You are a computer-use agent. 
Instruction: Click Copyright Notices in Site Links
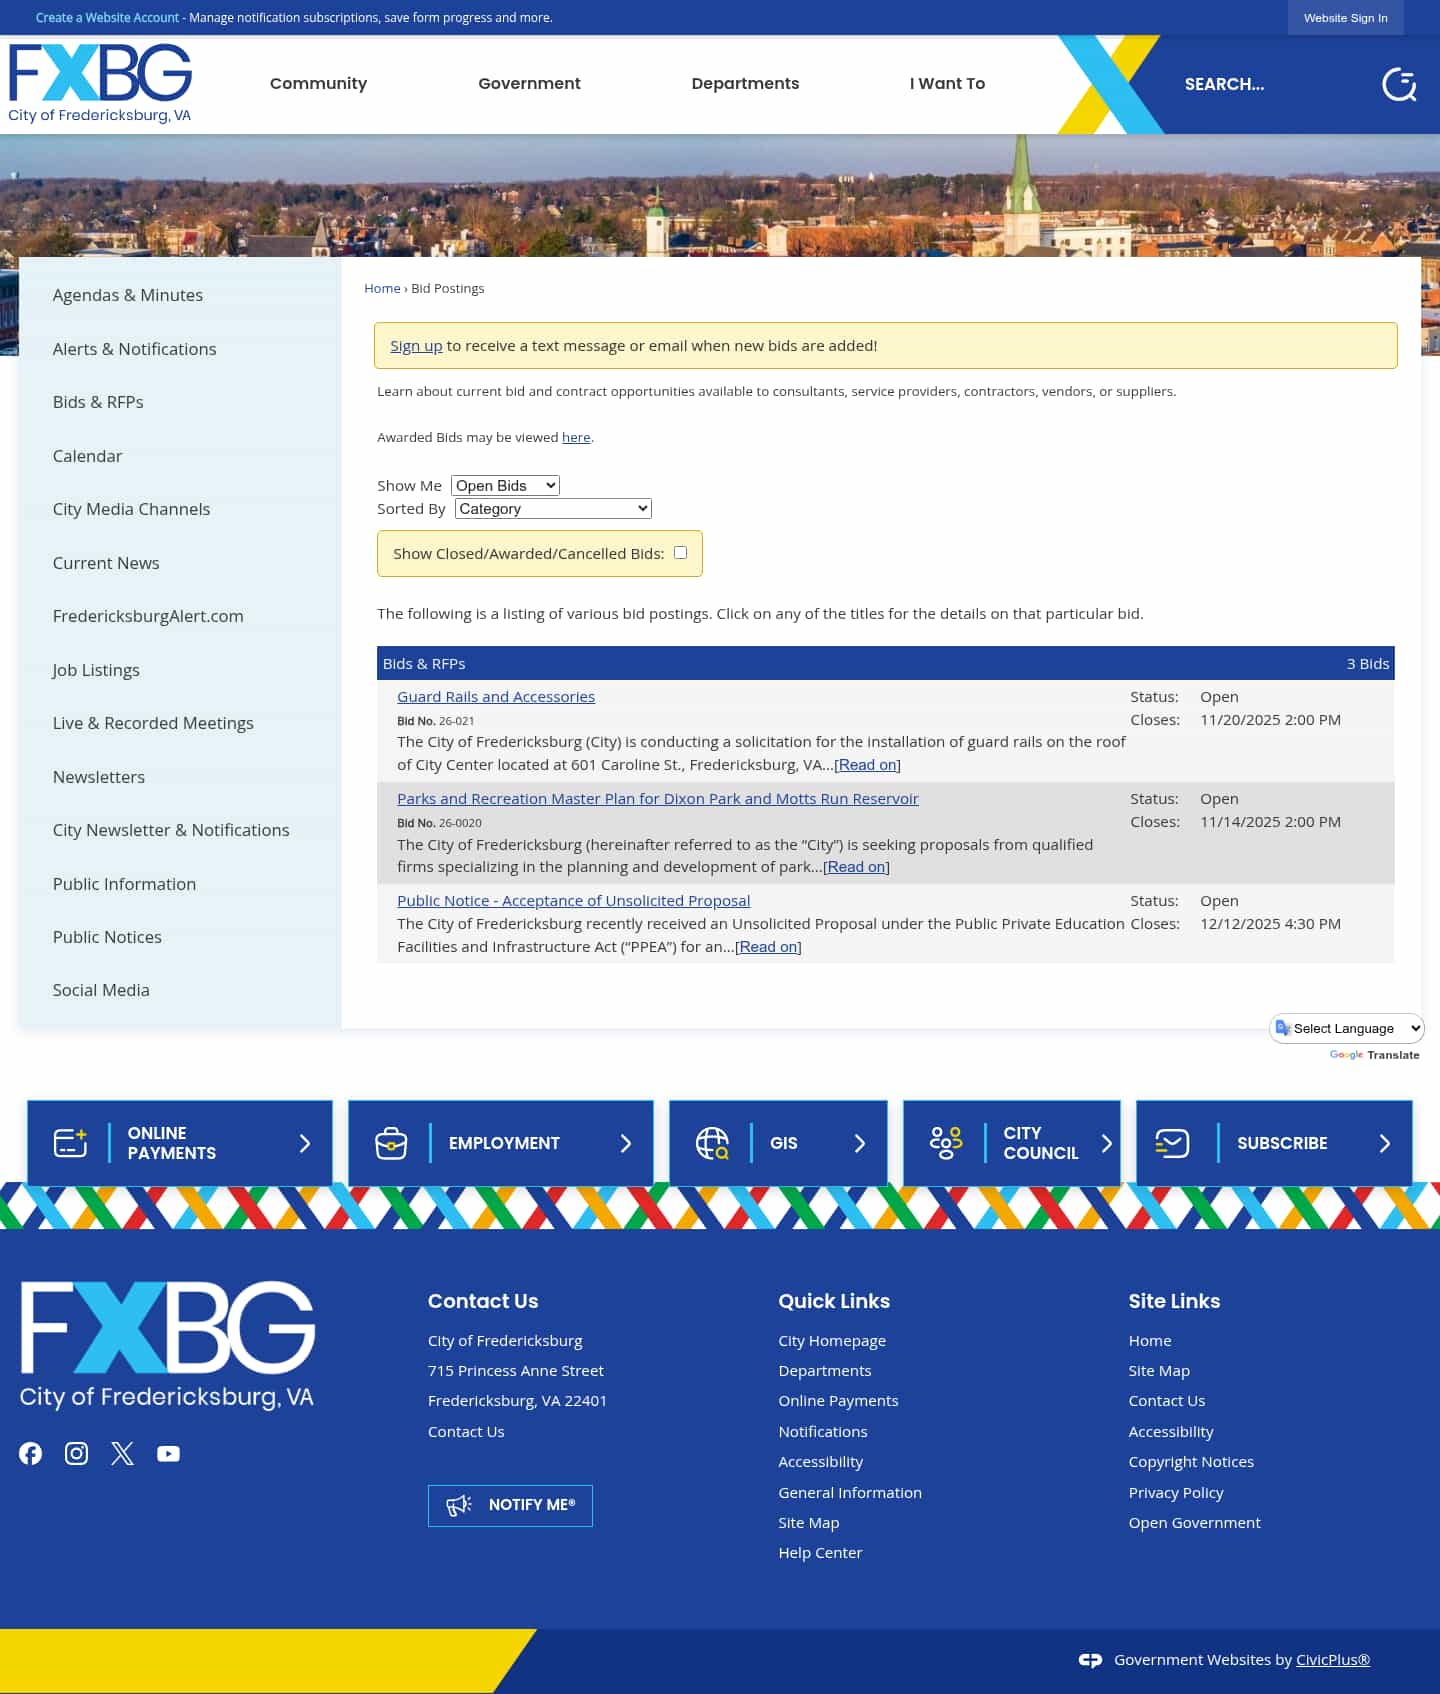click(1191, 1462)
